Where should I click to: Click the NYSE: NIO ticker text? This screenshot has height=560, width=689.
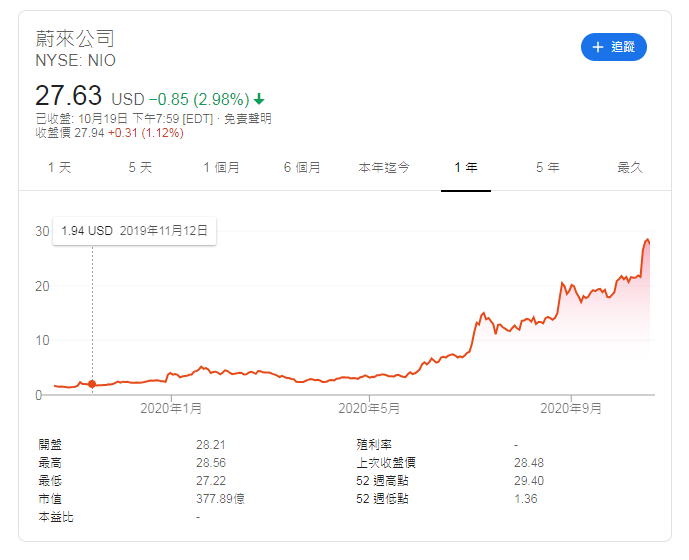pyautogui.click(x=76, y=60)
